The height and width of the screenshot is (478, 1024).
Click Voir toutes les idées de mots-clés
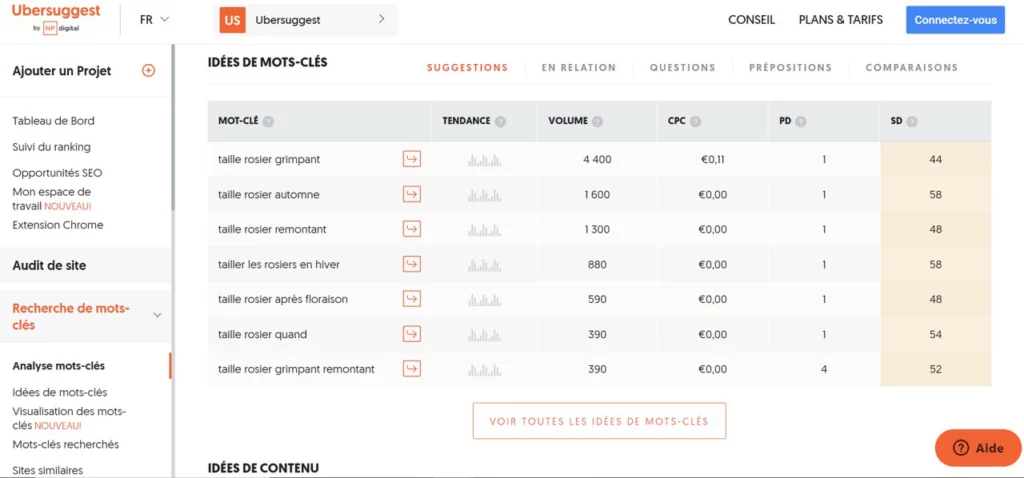(x=599, y=421)
